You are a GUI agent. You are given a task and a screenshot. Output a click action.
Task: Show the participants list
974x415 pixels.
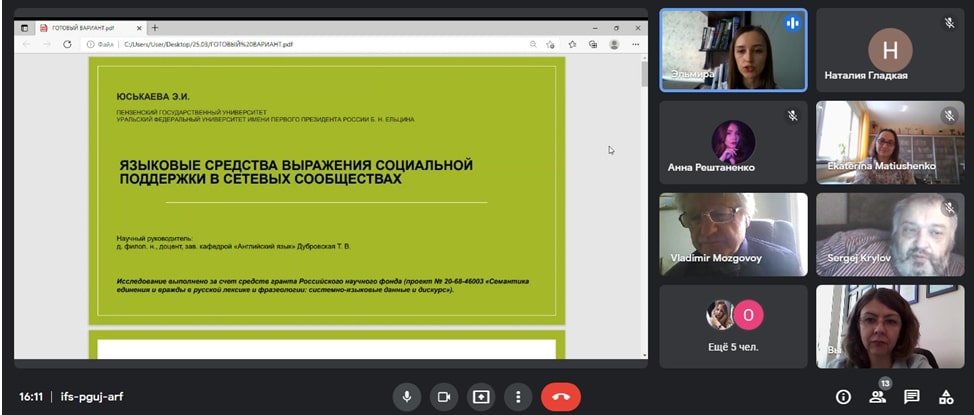coord(877,396)
